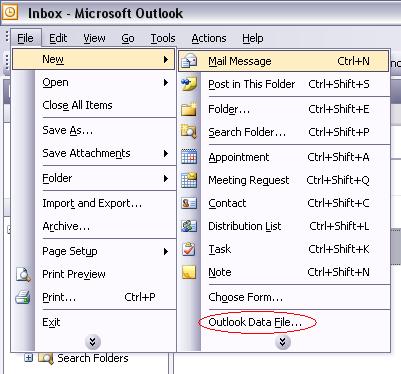The width and height of the screenshot is (401, 374).
Task: Open the File menu
Action: (x=26, y=38)
